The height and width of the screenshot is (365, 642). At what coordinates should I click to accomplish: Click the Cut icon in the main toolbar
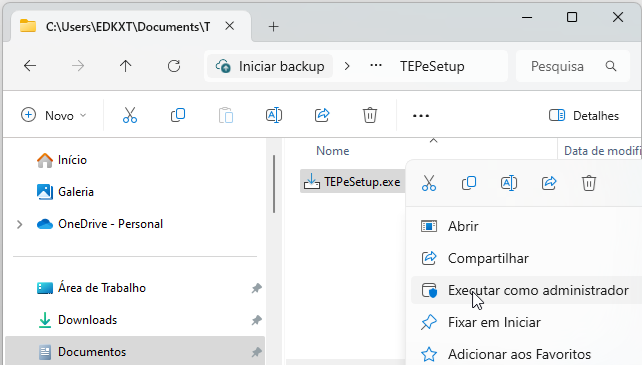130,116
